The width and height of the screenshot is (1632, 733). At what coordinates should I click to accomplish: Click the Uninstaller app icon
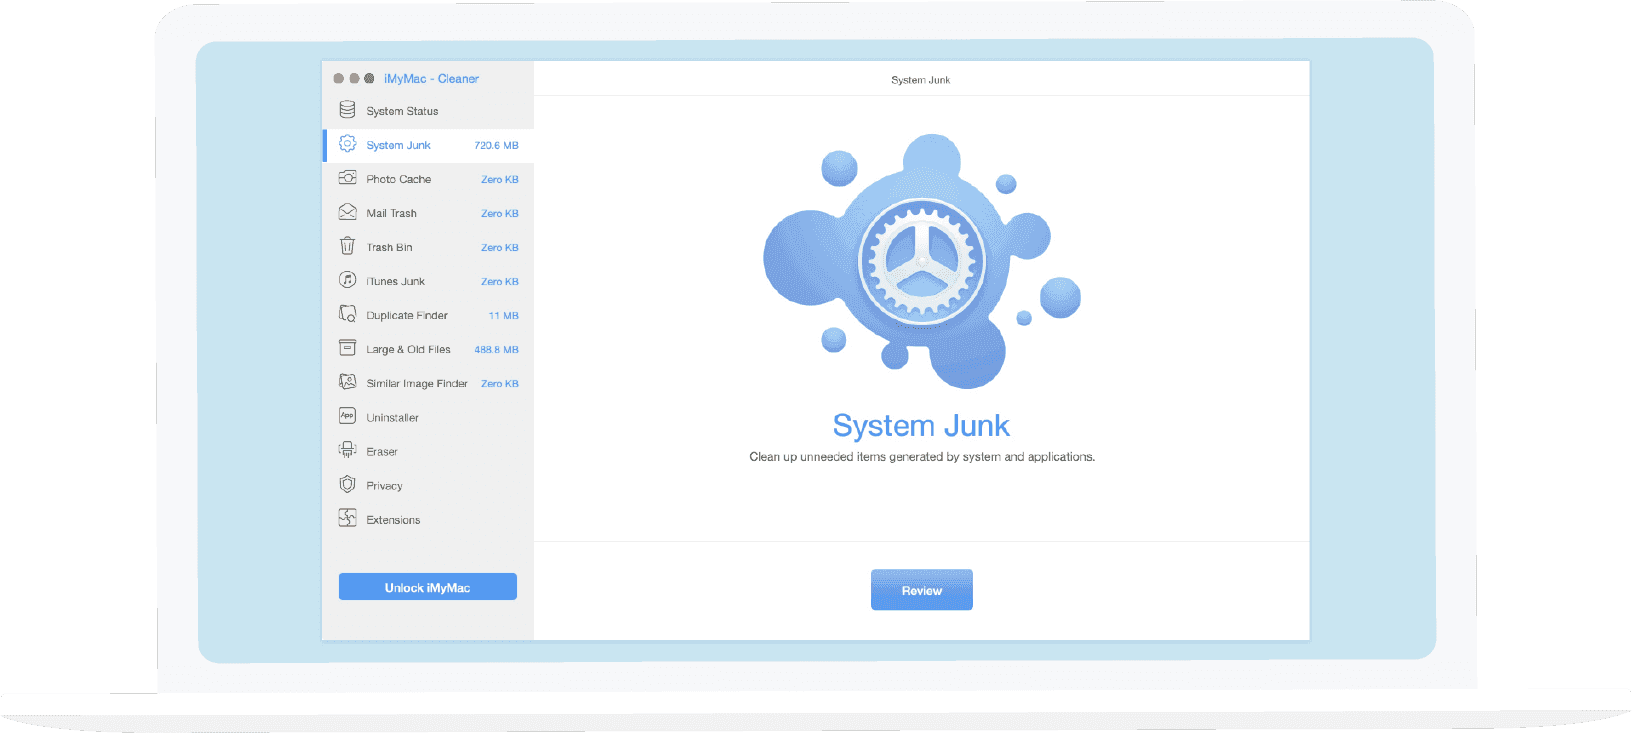click(347, 416)
